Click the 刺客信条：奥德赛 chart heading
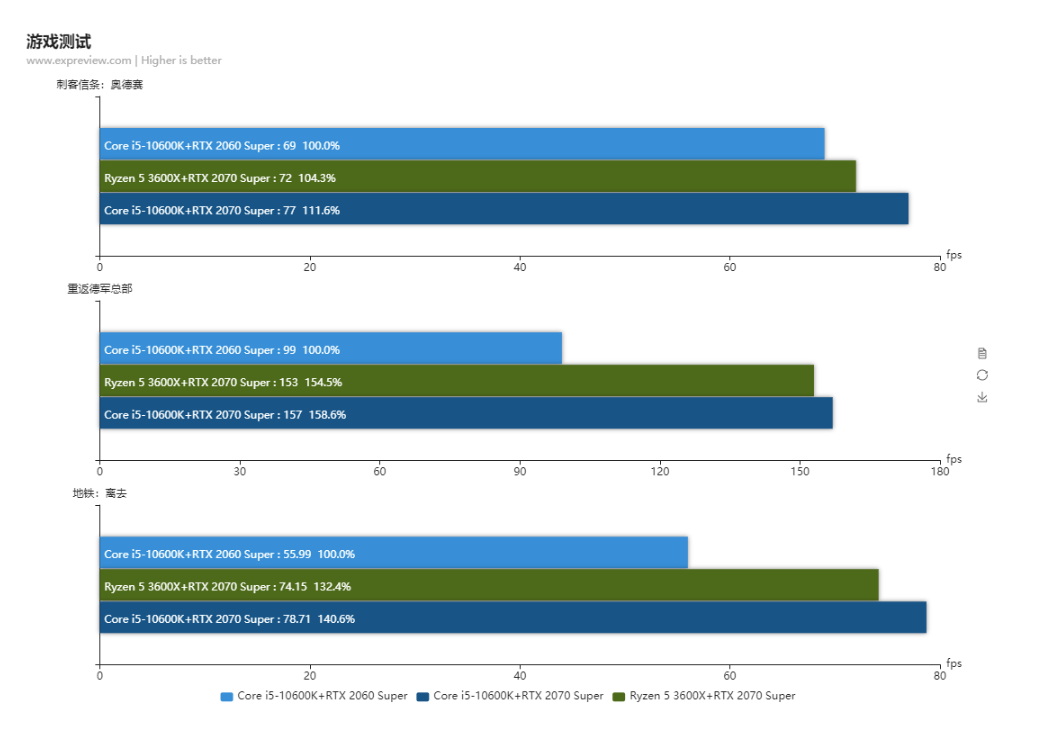 coord(99,85)
